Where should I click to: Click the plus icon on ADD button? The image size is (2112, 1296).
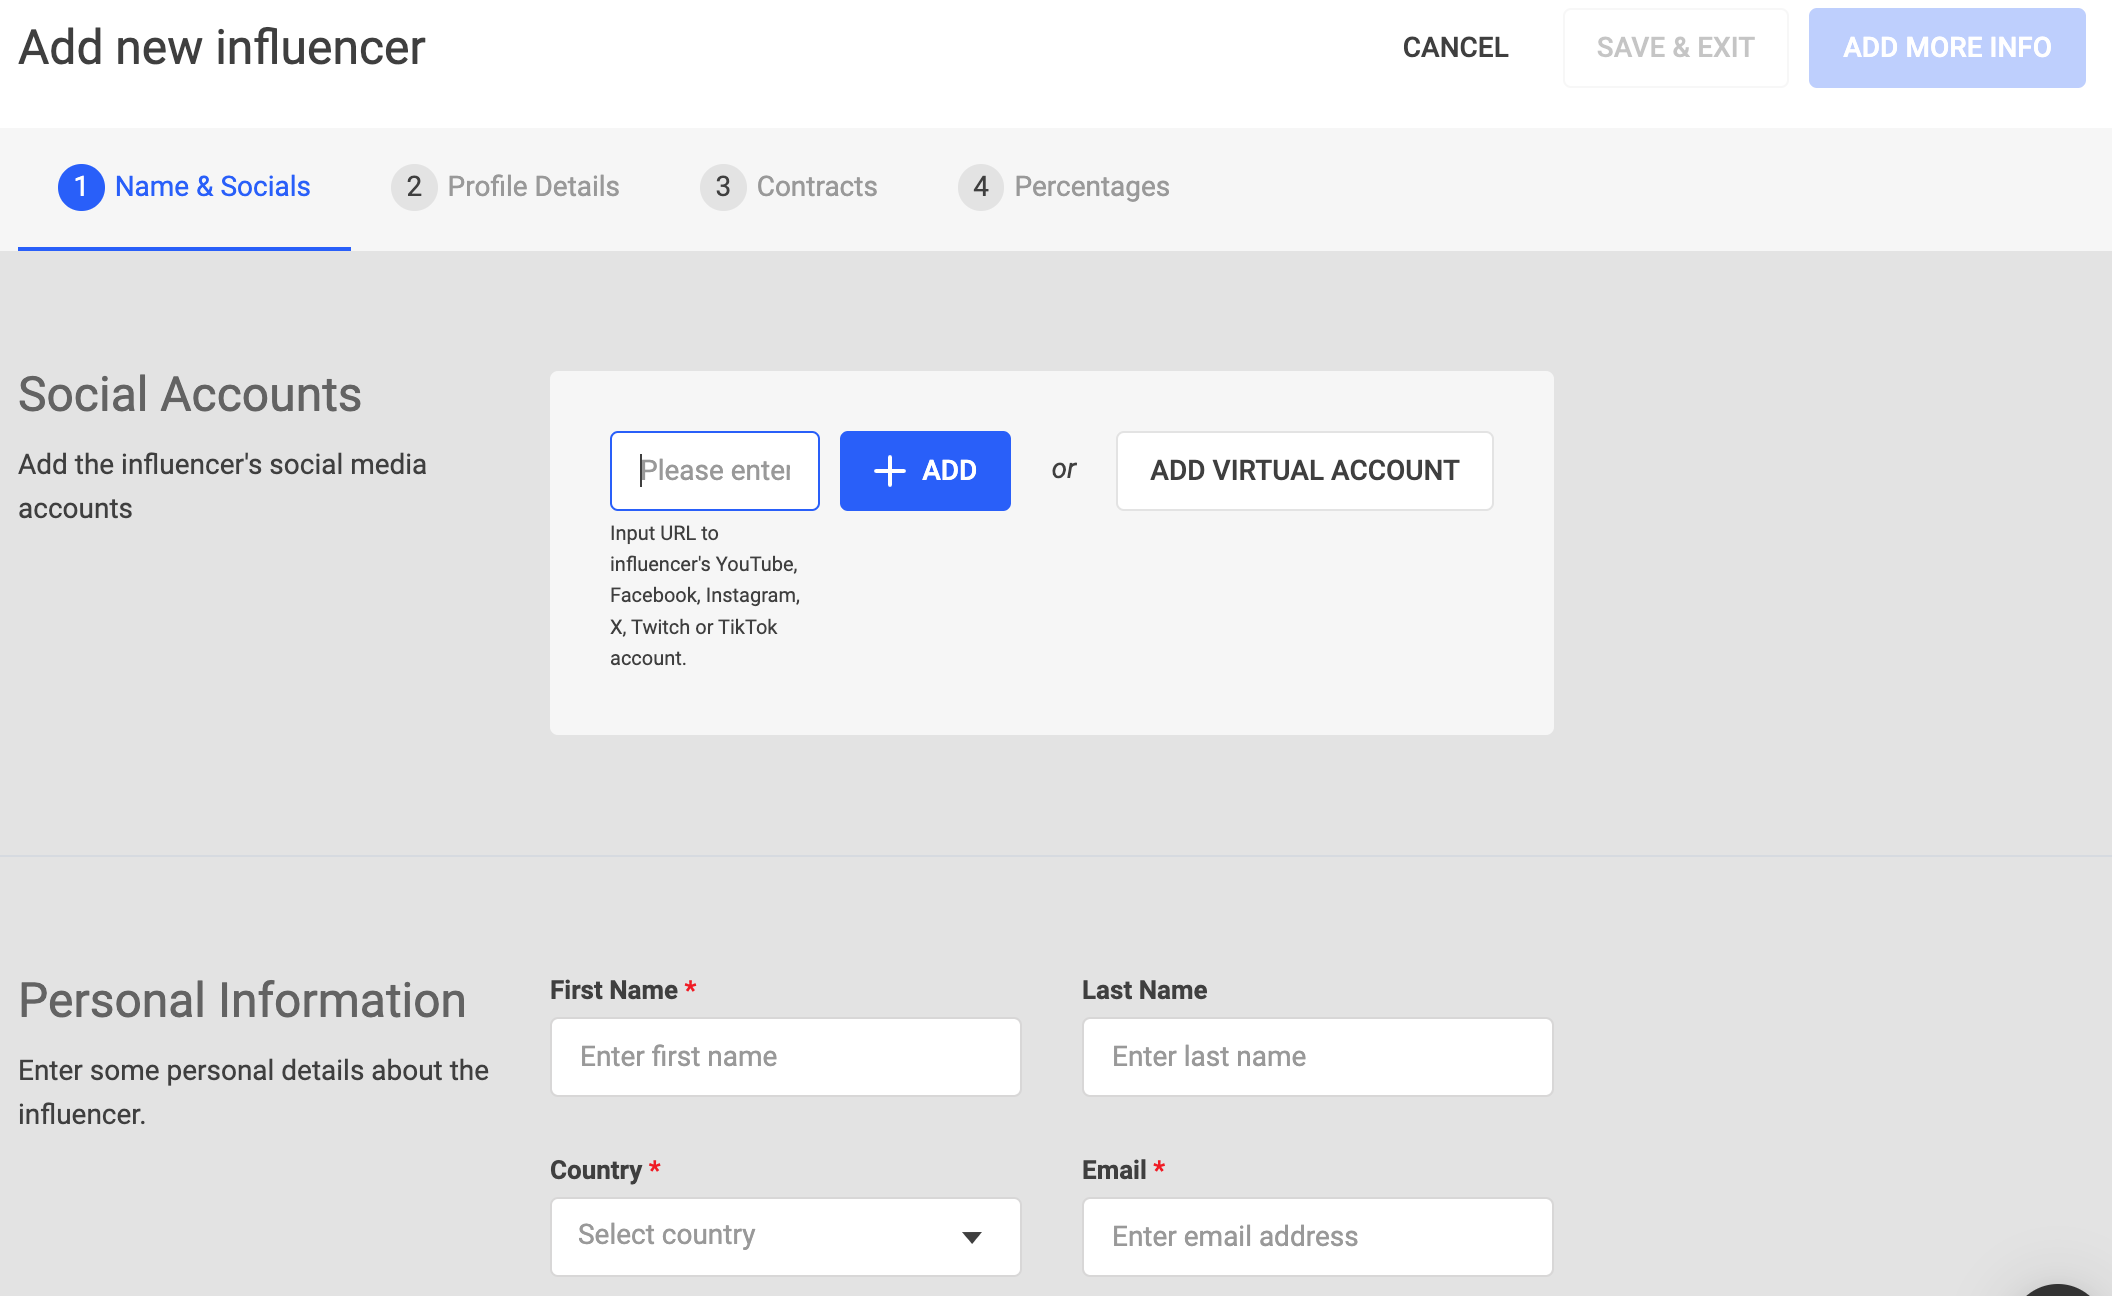pyautogui.click(x=889, y=471)
